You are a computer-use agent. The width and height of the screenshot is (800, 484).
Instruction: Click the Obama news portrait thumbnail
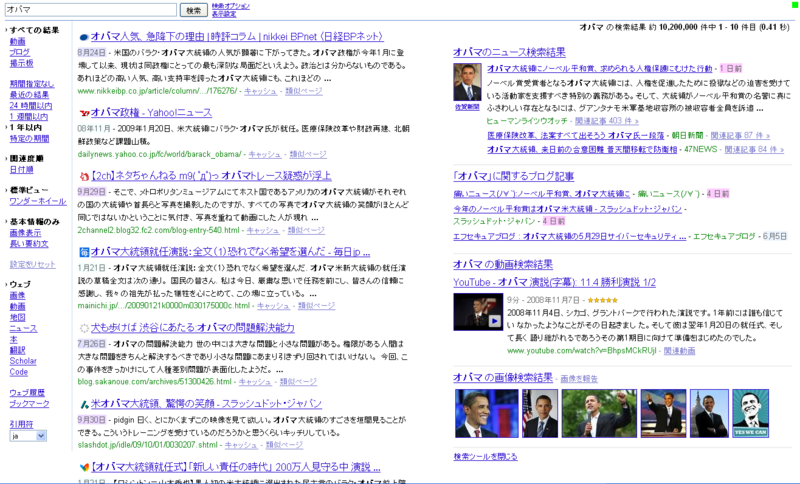click(x=467, y=82)
